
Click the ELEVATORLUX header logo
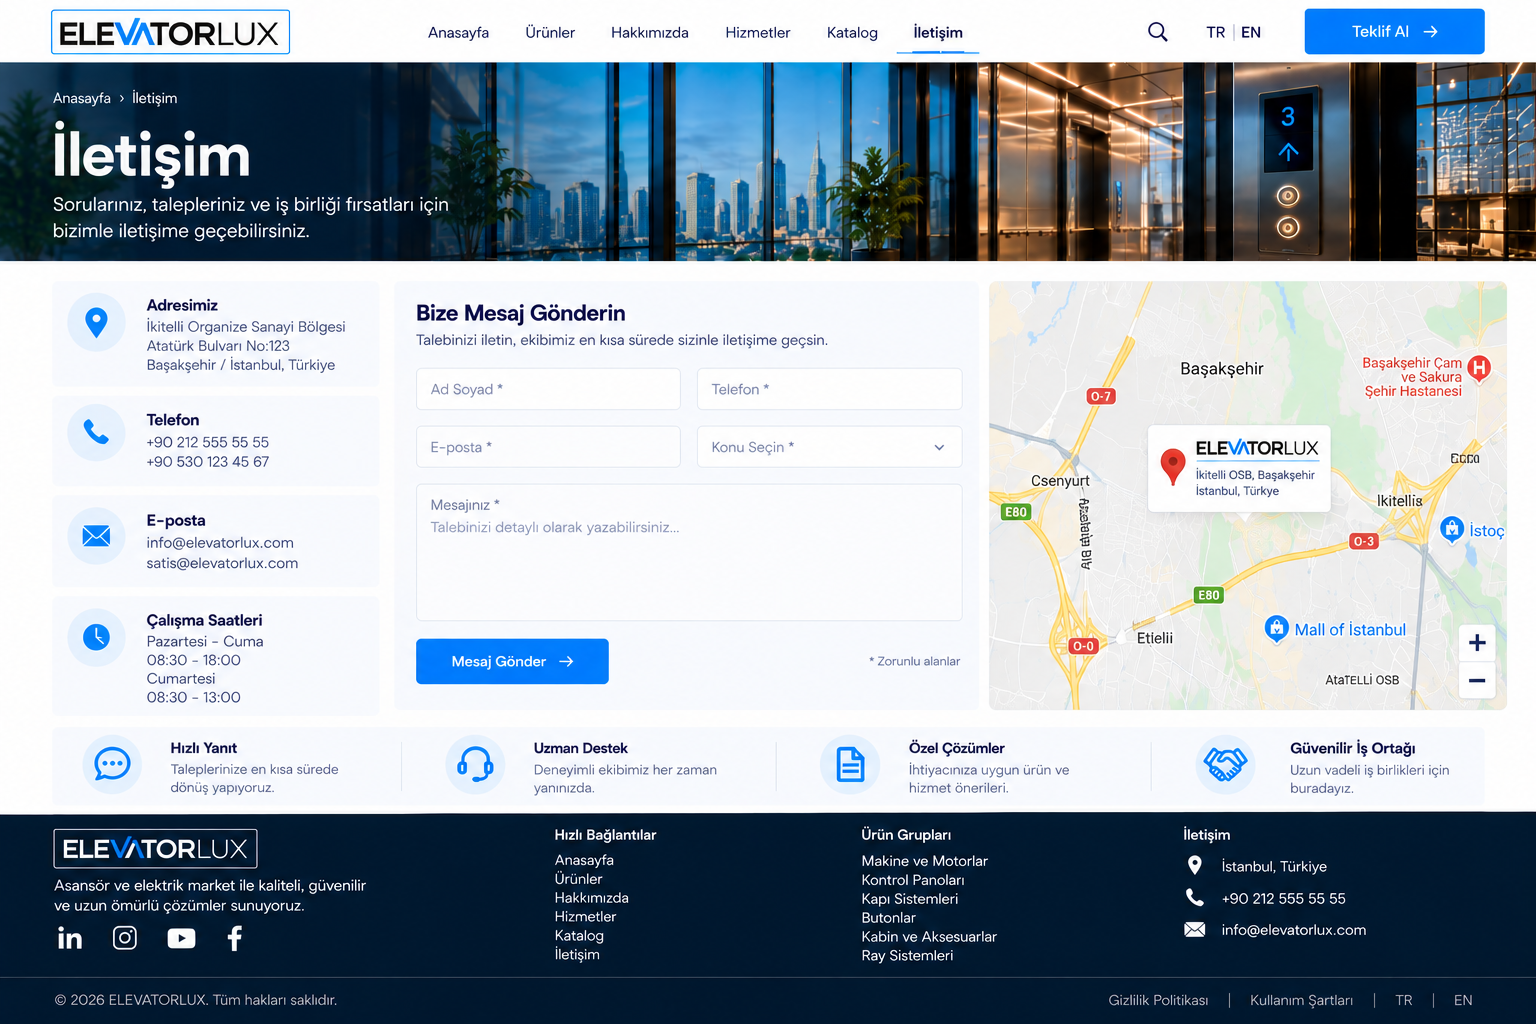pos(170,32)
